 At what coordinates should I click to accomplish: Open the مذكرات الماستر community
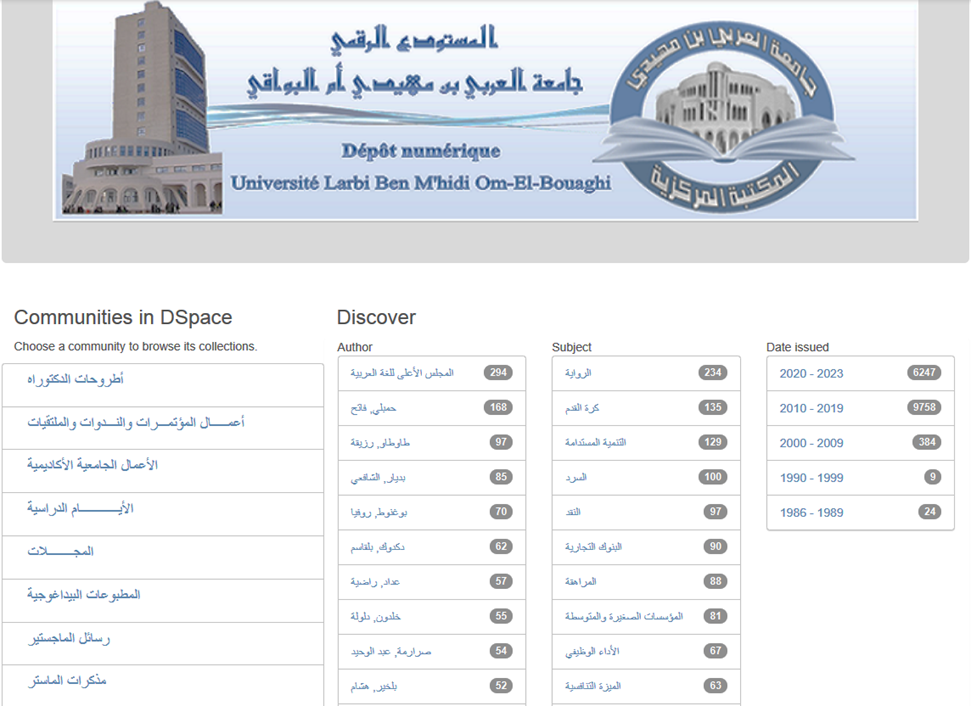[x=67, y=681]
